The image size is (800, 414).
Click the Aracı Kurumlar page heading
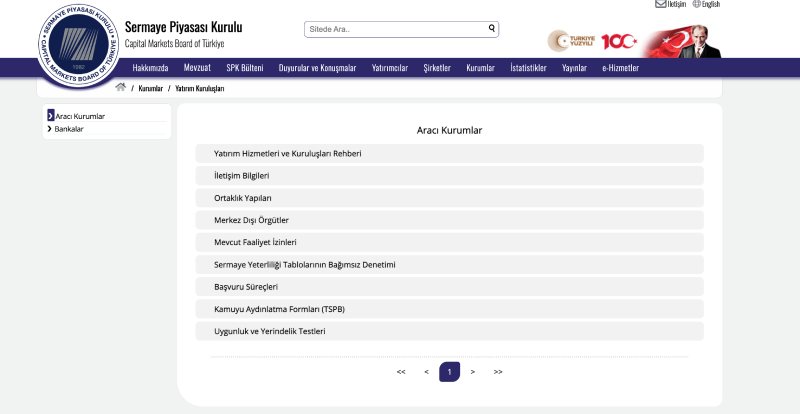pos(449,130)
